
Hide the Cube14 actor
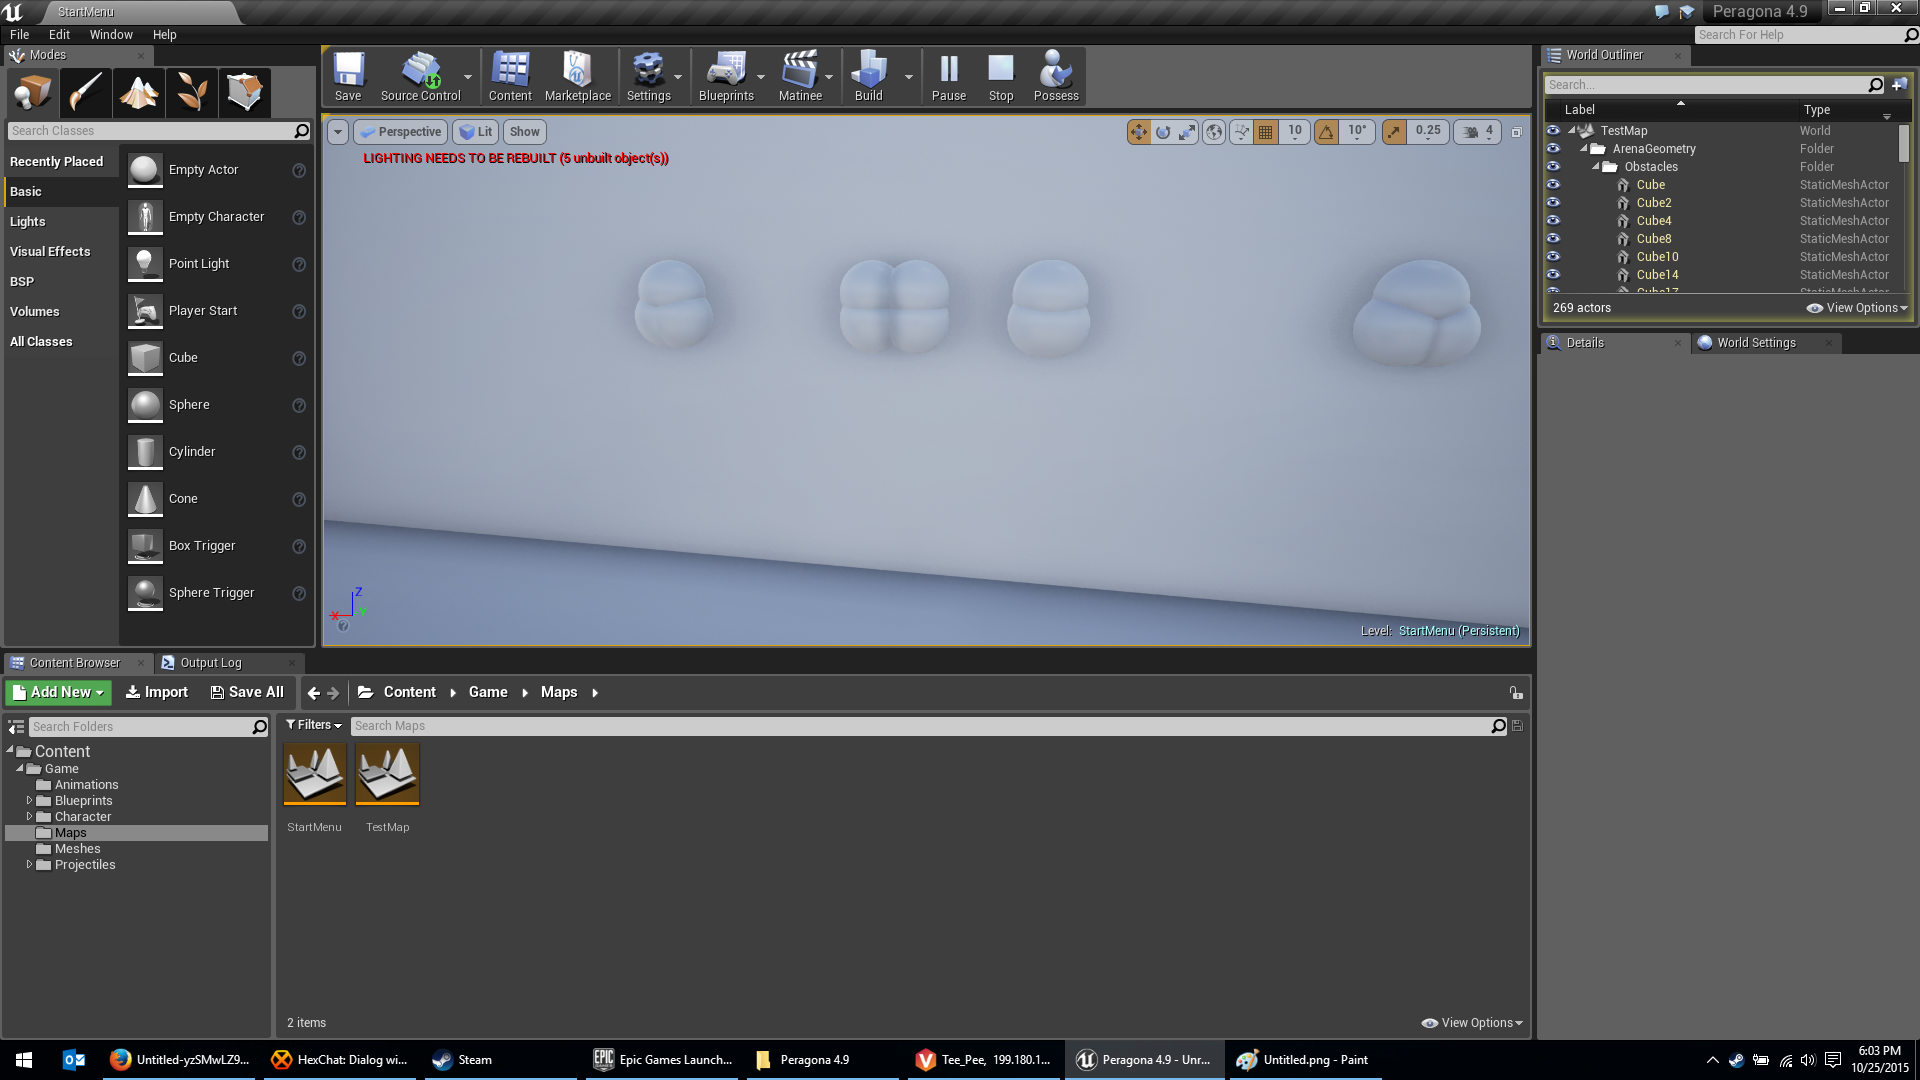click(x=1553, y=274)
